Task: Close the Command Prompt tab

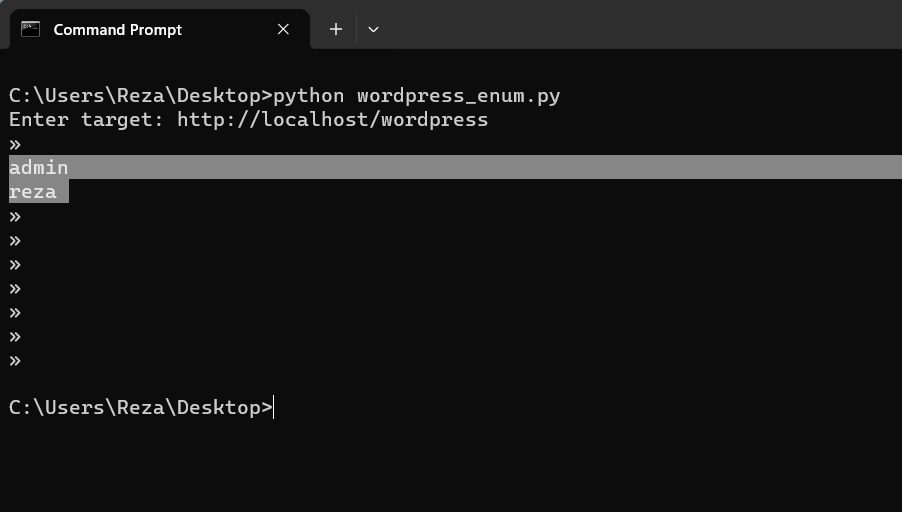Action: tap(283, 29)
